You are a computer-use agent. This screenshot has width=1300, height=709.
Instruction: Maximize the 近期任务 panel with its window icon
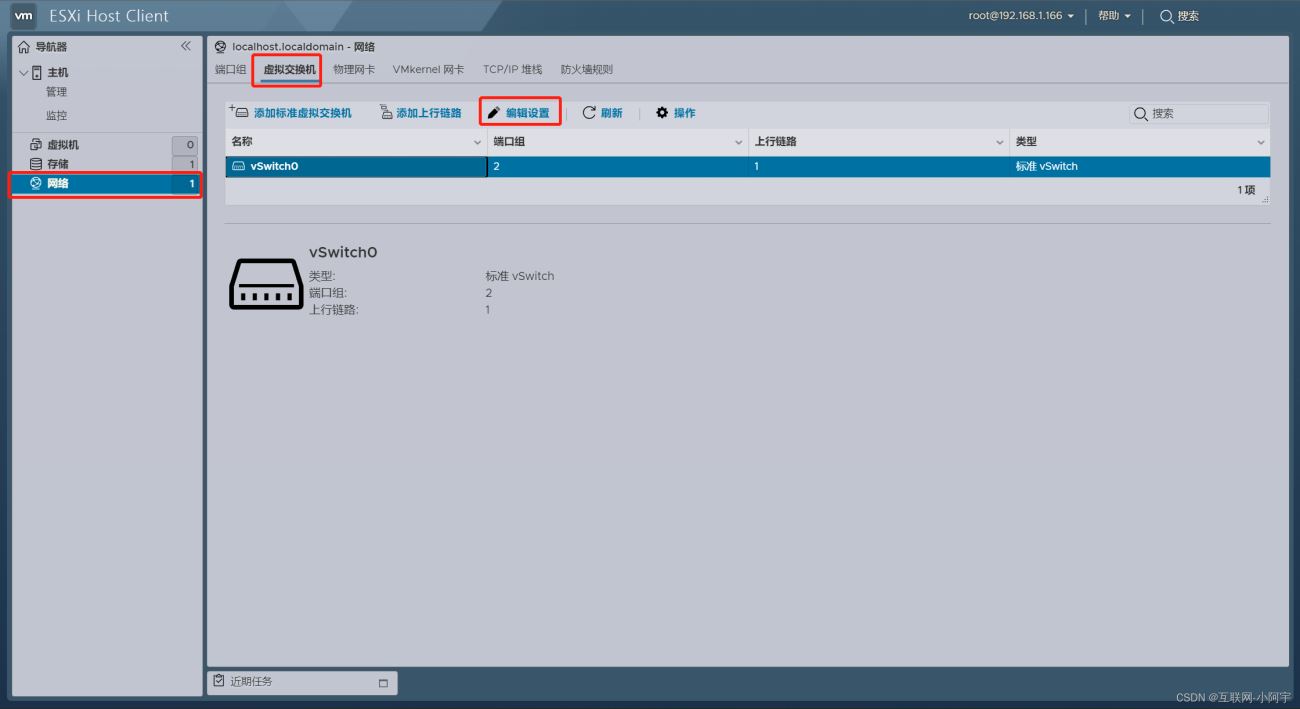383,683
